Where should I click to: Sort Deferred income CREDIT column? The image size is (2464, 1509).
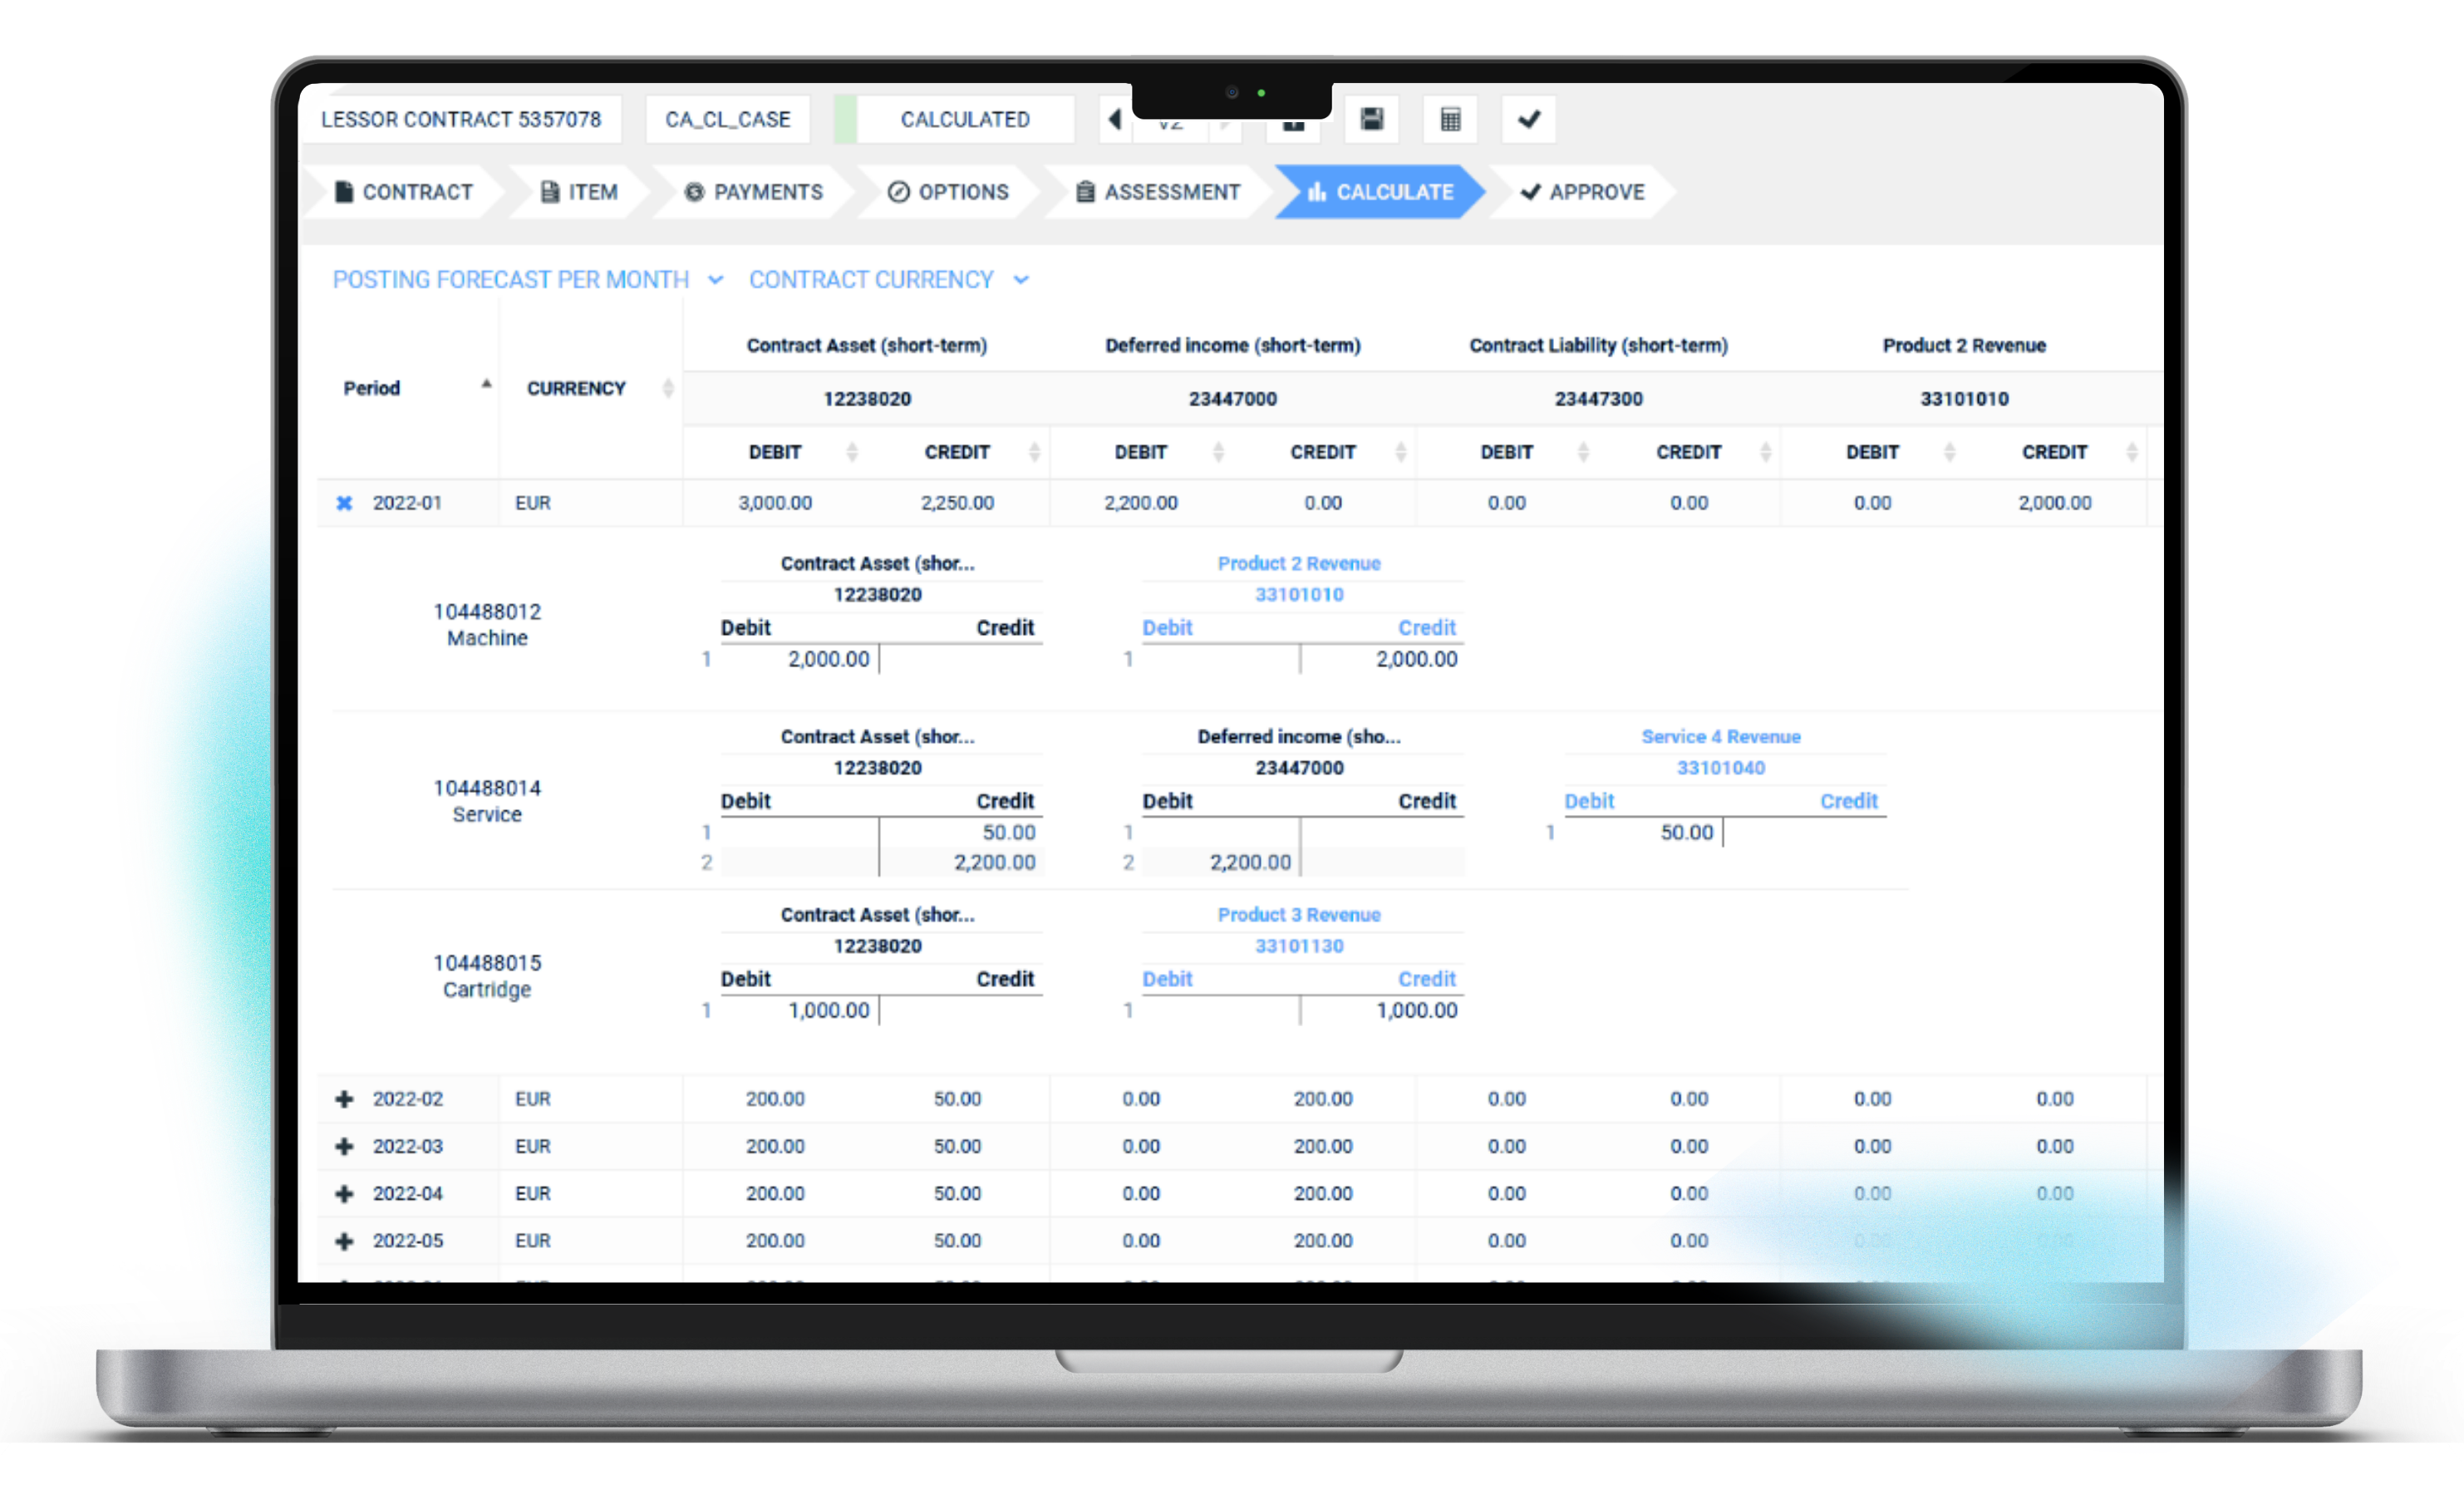[x=1401, y=452]
